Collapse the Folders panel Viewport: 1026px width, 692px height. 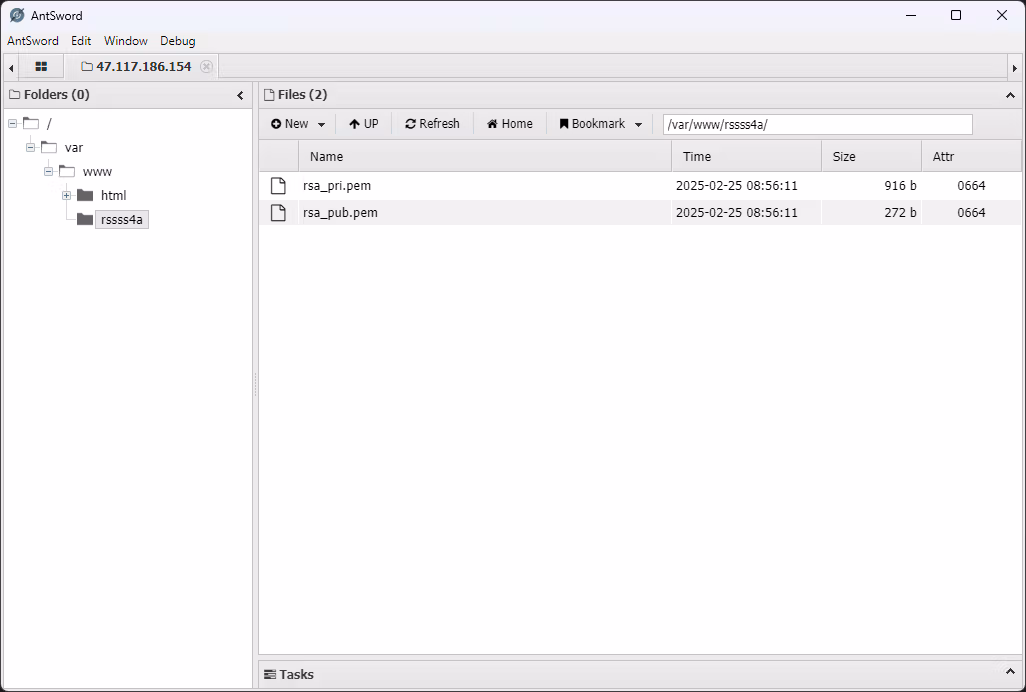click(x=240, y=95)
